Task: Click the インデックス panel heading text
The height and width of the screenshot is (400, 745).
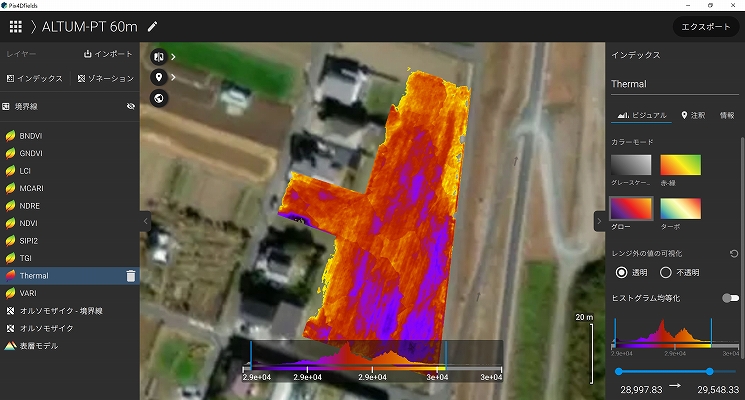Action: tap(636, 55)
